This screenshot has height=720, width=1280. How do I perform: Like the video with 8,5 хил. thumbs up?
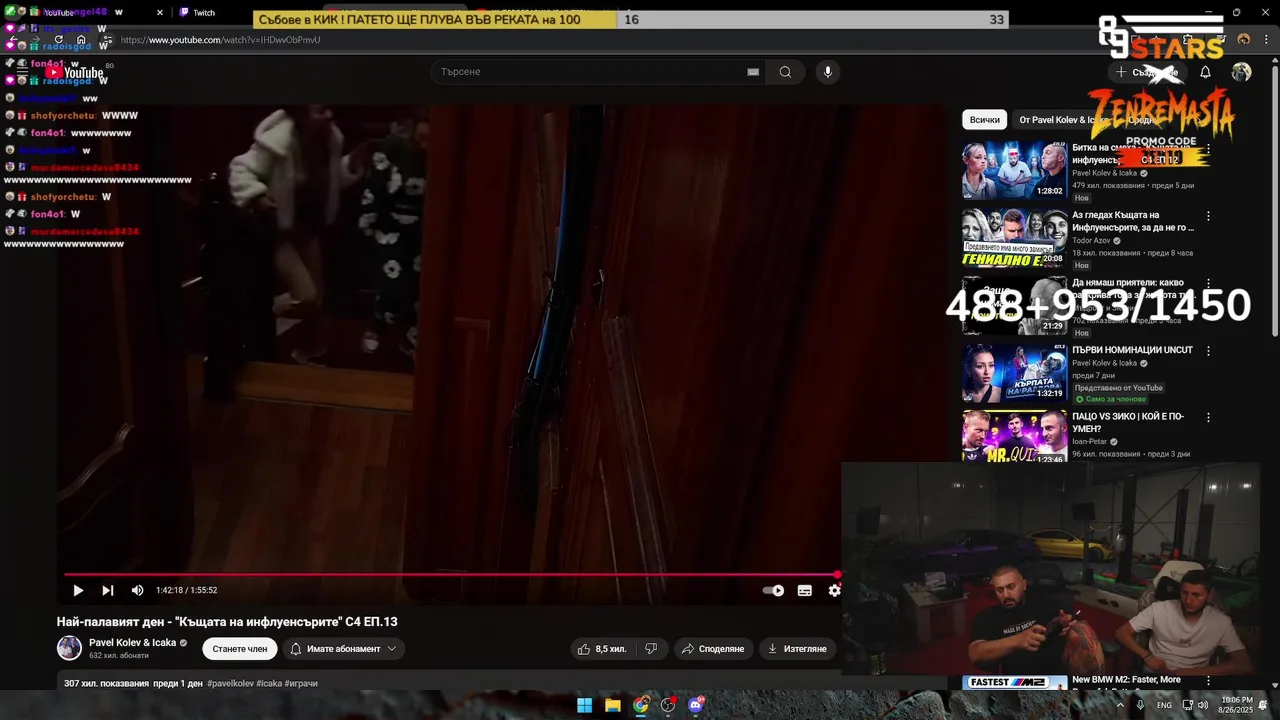[x=602, y=649]
